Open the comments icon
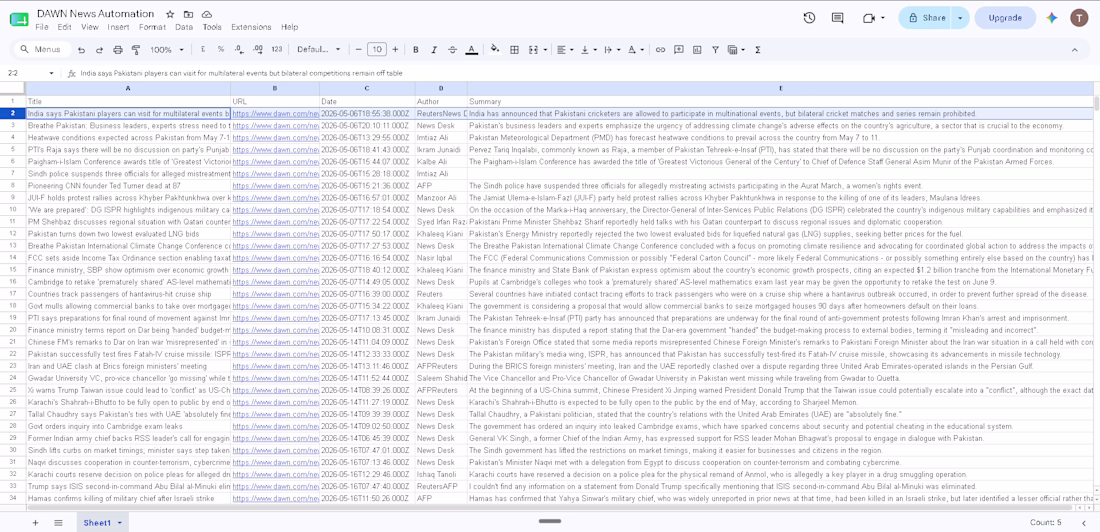1100x532 pixels. [x=838, y=18]
